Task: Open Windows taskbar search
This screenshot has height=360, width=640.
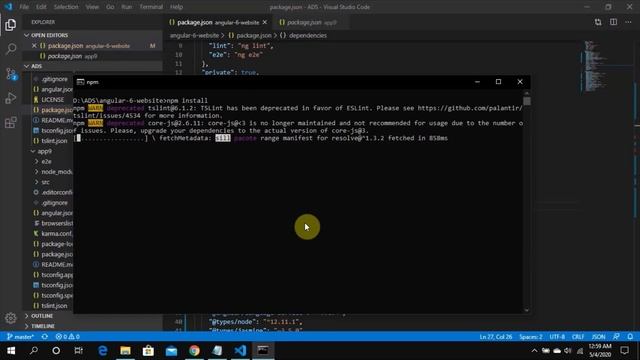Action: coord(34,351)
